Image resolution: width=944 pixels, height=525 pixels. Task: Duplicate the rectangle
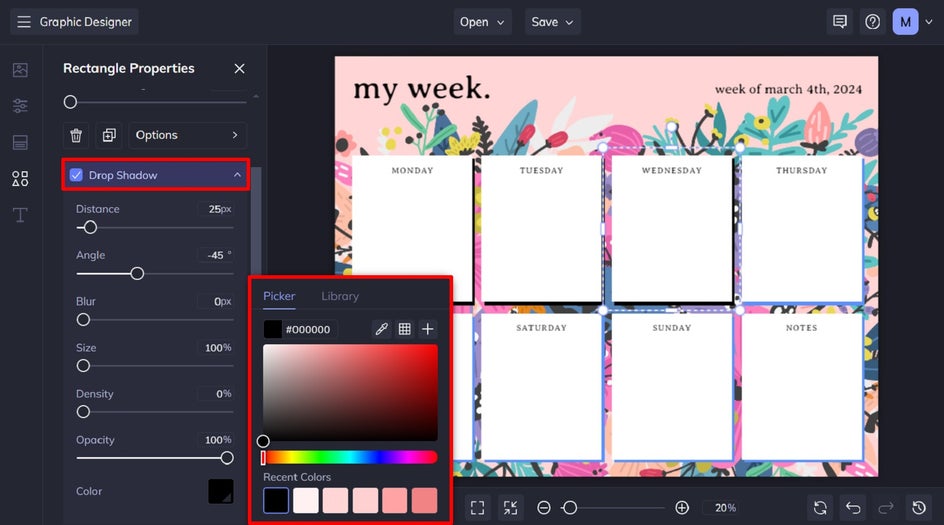point(109,135)
